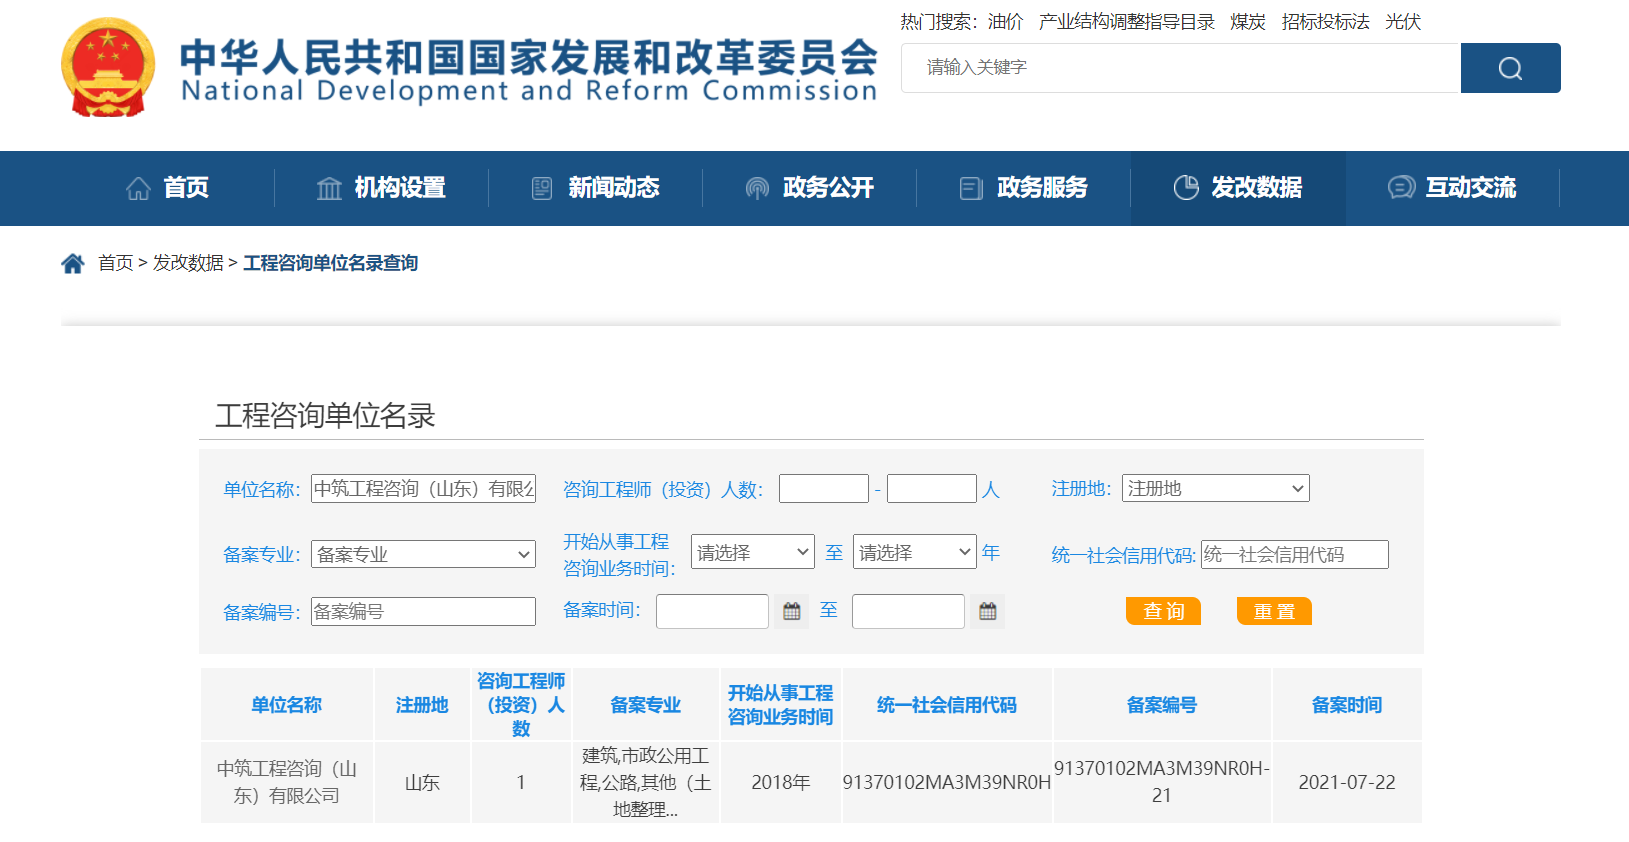Open the 政务服务 menu
The width and height of the screenshot is (1629, 842).
[1023, 188]
